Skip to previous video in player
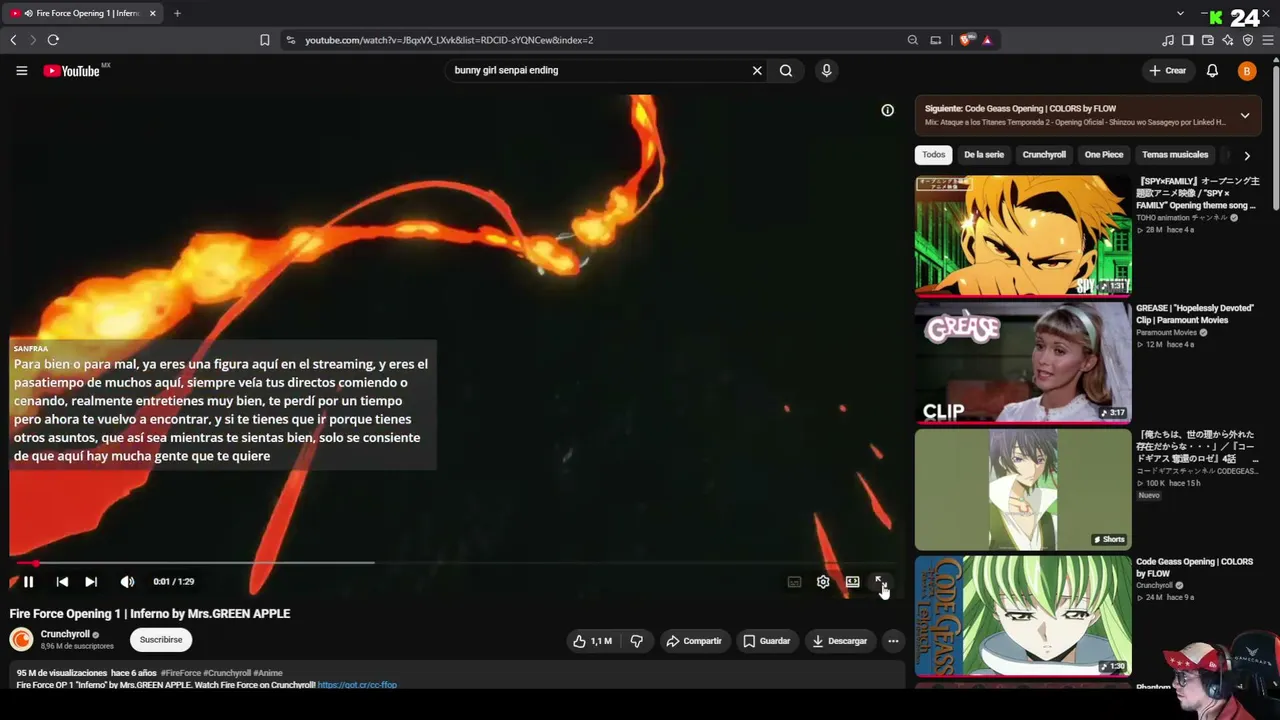The image size is (1280, 720). pyautogui.click(x=62, y=582)
